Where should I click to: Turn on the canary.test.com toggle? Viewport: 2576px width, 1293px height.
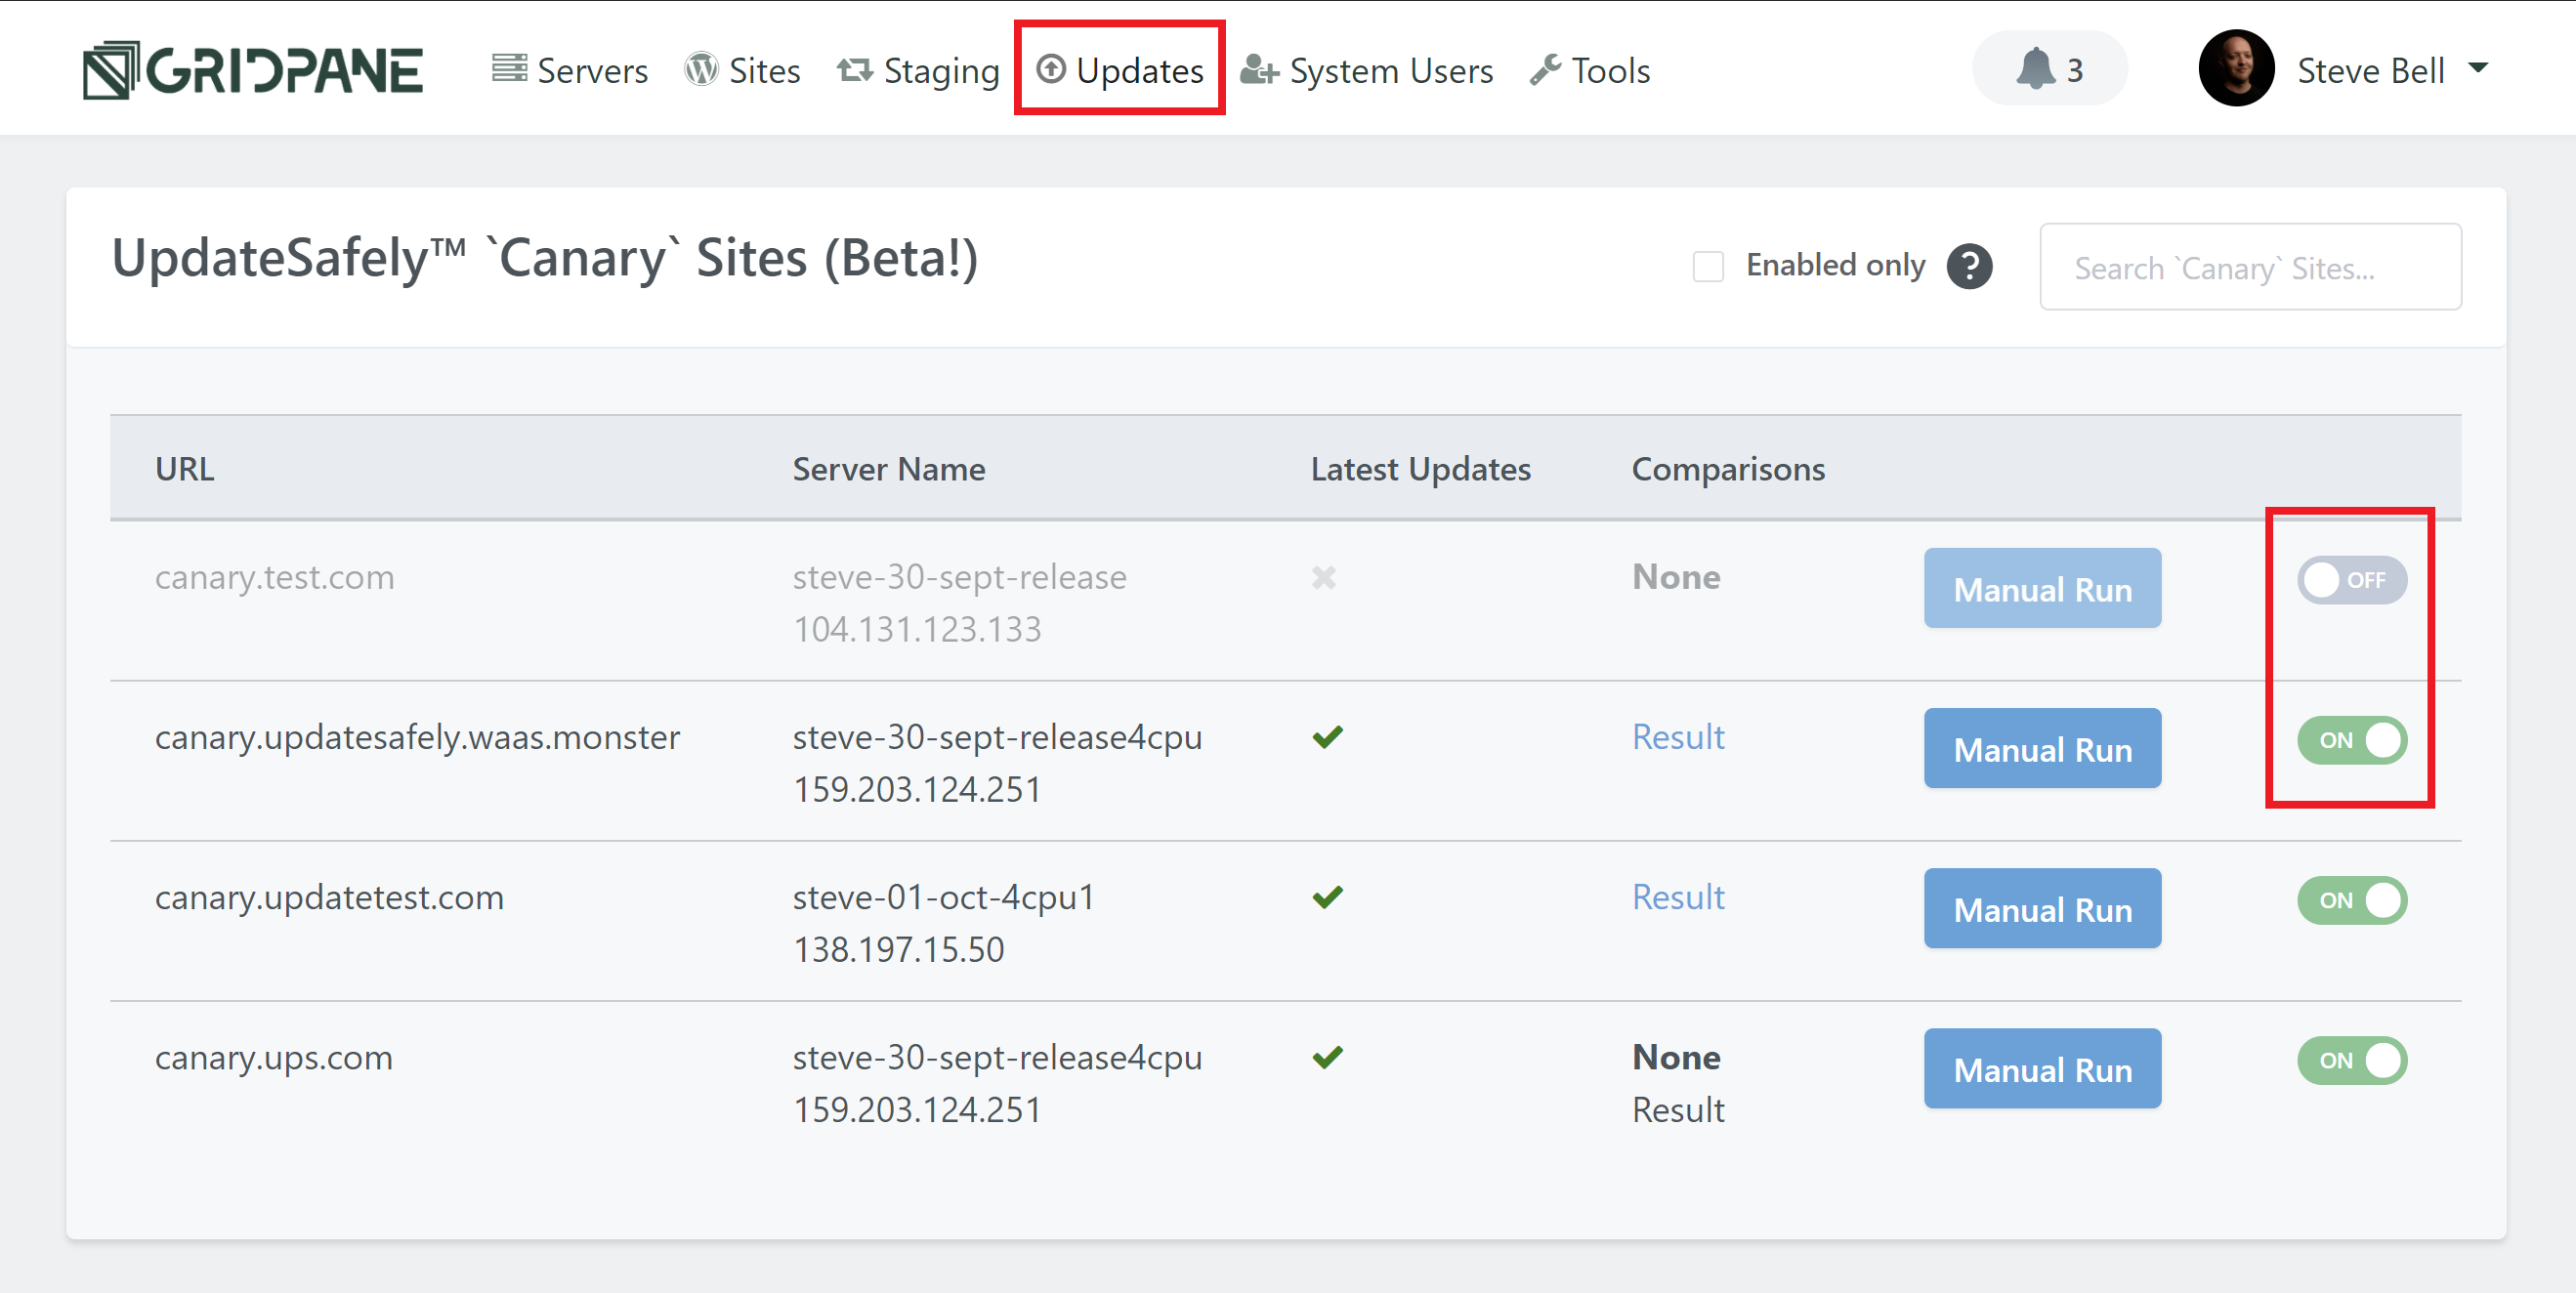[x=2351, y=580]
